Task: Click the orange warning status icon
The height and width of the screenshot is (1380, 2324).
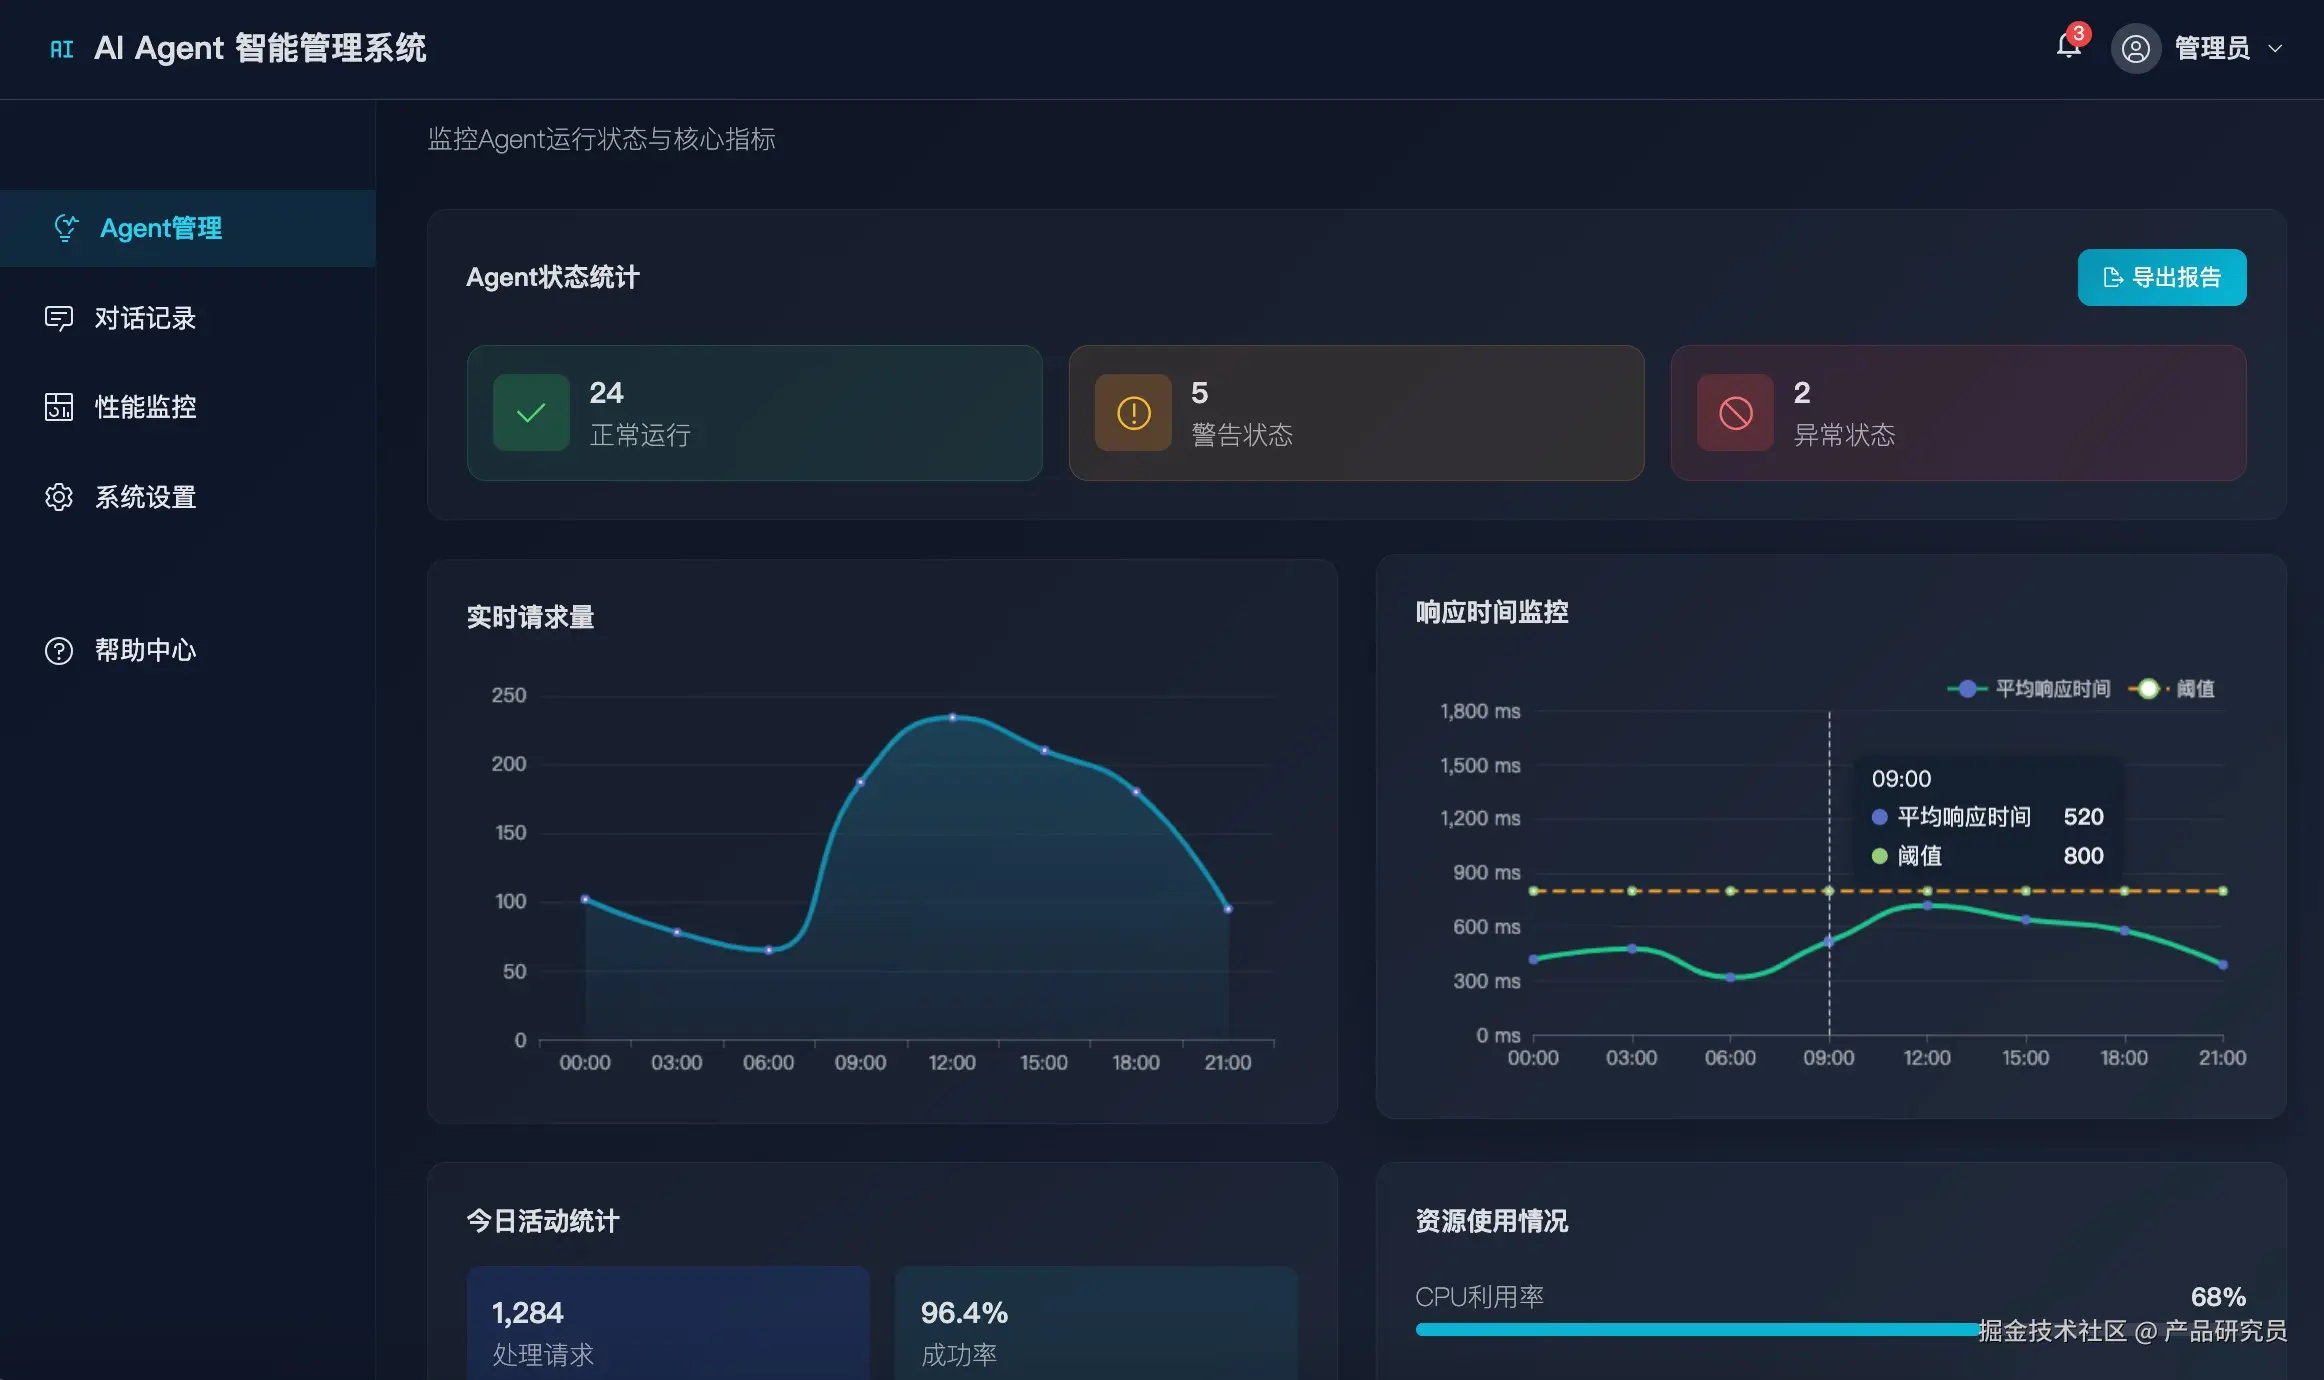Action: (x=1133, y=413)
